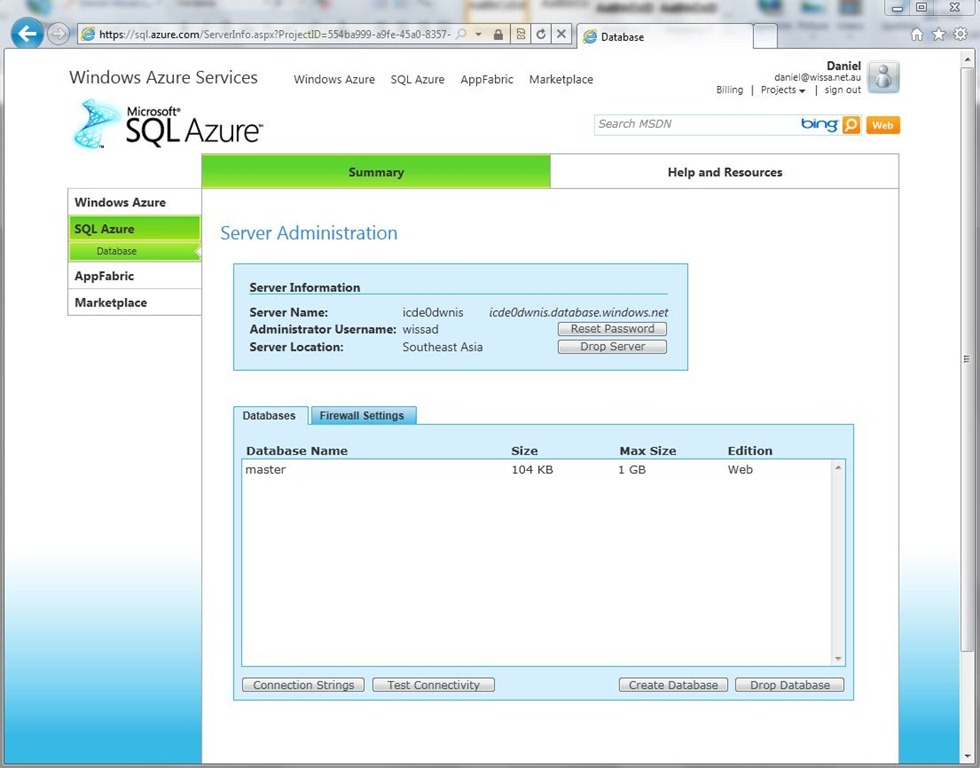Select AppFabric in the left sidebar

pyautogui.click(x=134, y=276)
